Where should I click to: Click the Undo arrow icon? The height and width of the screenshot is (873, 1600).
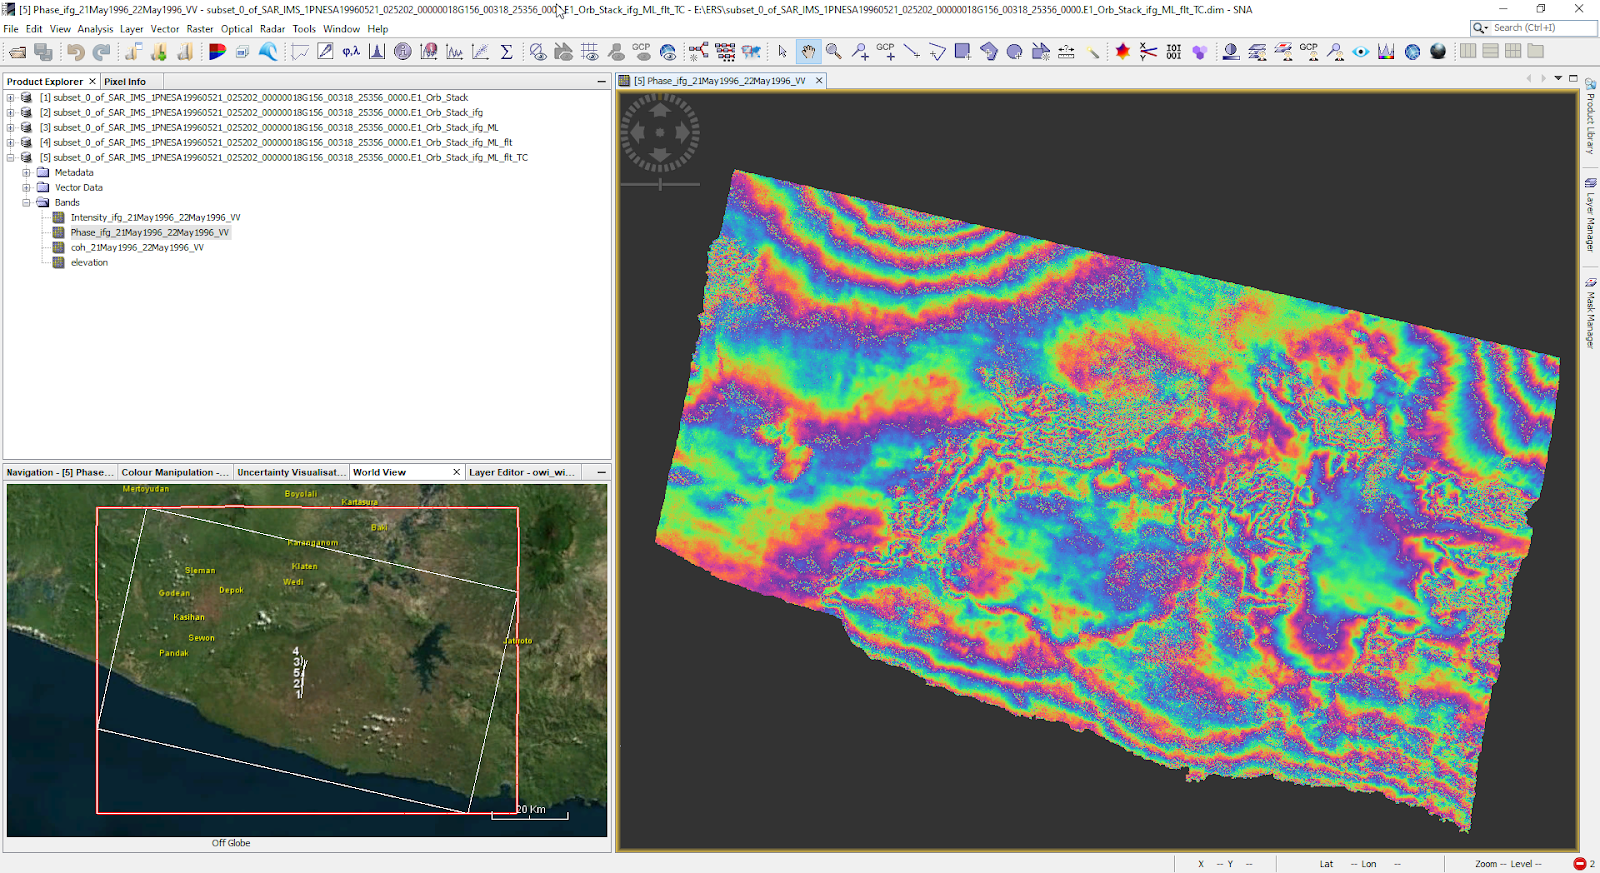click(75, 52)
